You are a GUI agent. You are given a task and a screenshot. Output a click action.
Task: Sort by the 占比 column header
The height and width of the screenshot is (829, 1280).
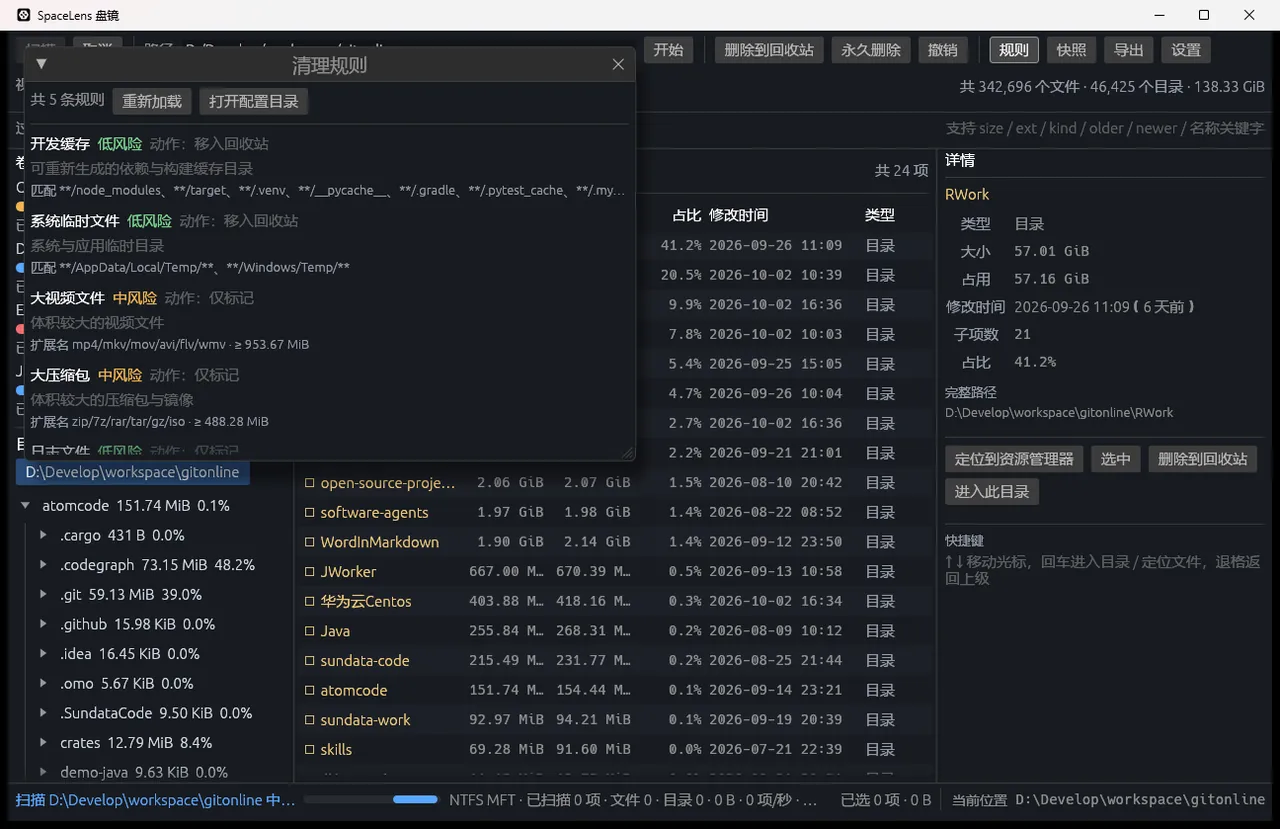click(x=687, y=215)
